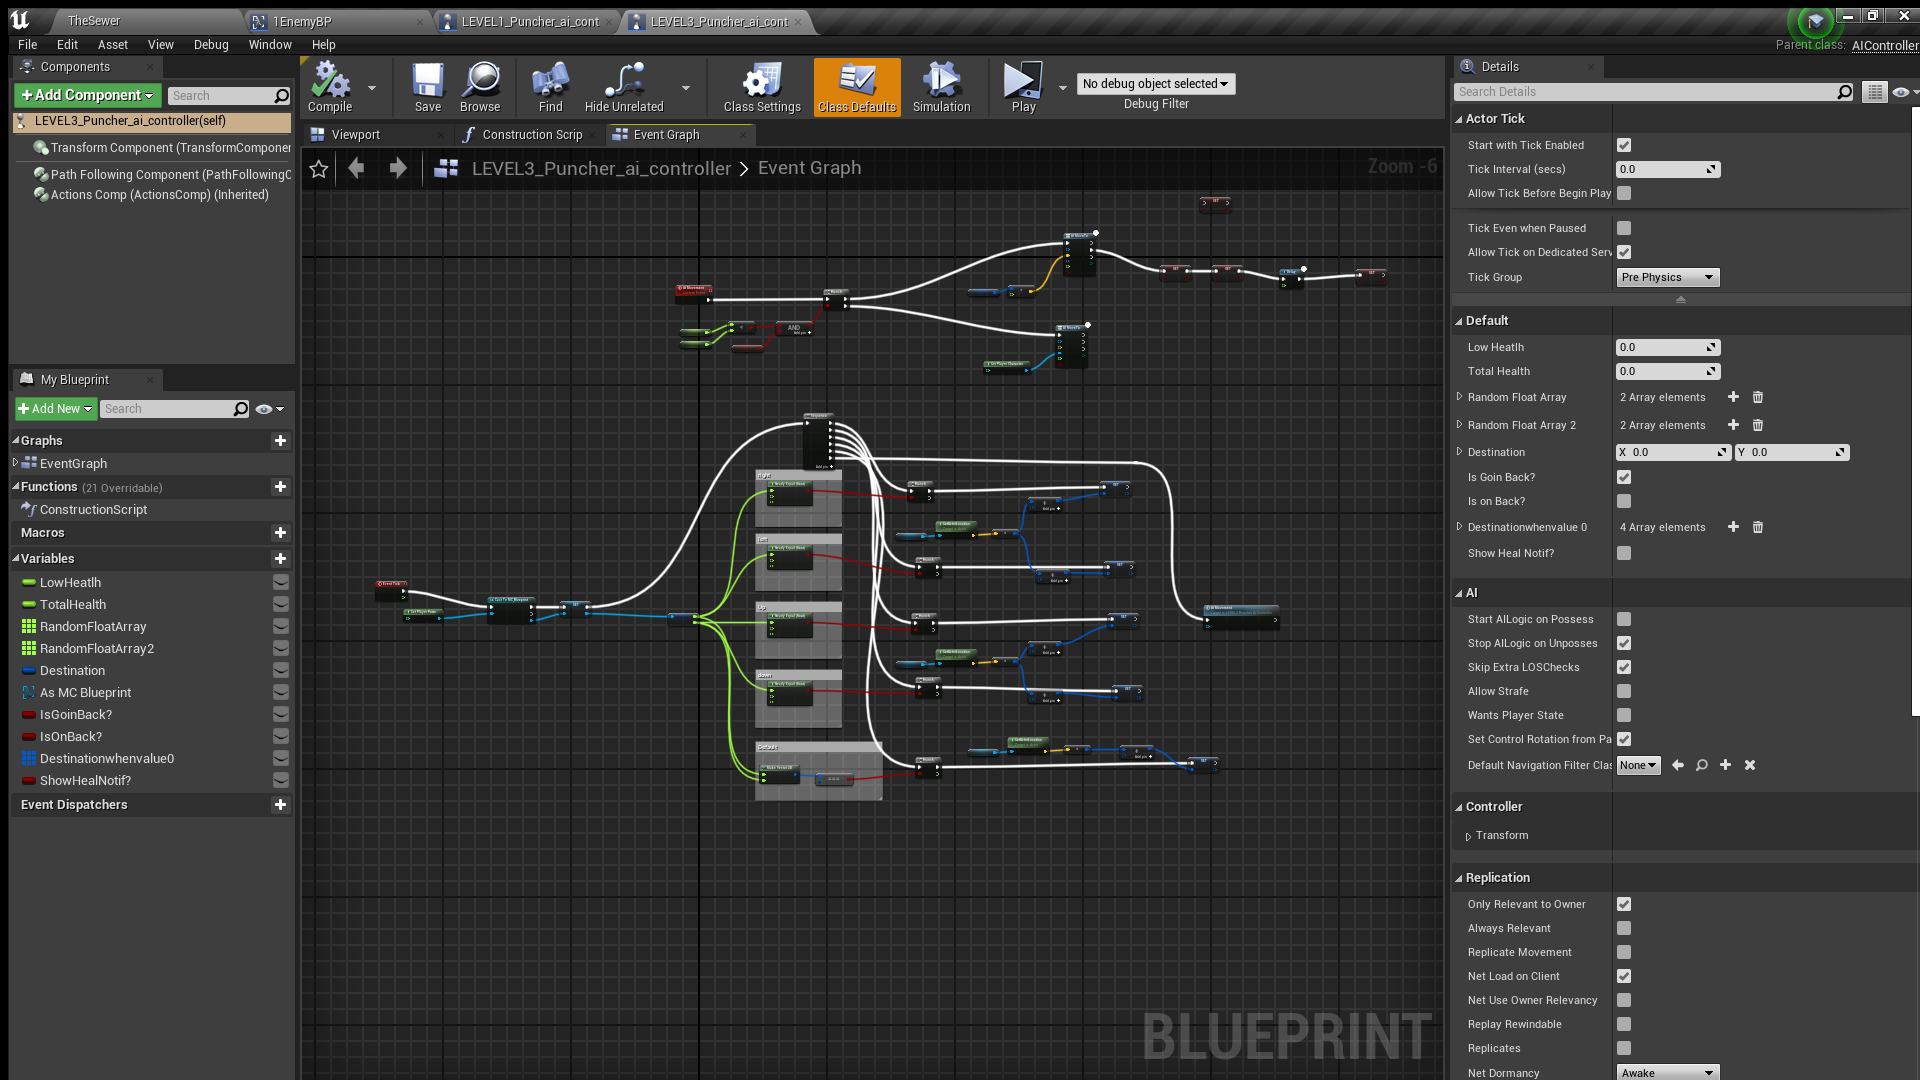Open the AIController parent class link
1920x1080 pixels.
point(1884,45)
